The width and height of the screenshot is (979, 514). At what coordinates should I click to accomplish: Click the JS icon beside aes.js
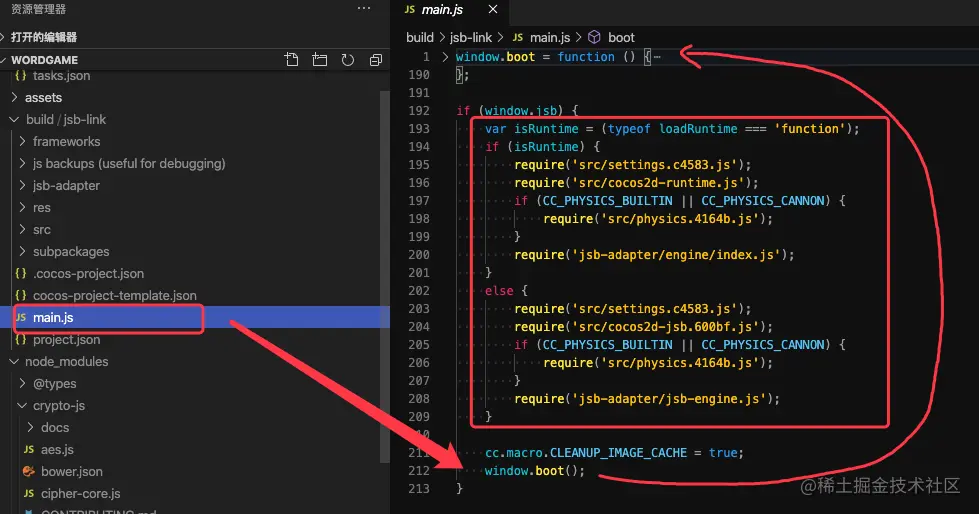pos(29,449)
